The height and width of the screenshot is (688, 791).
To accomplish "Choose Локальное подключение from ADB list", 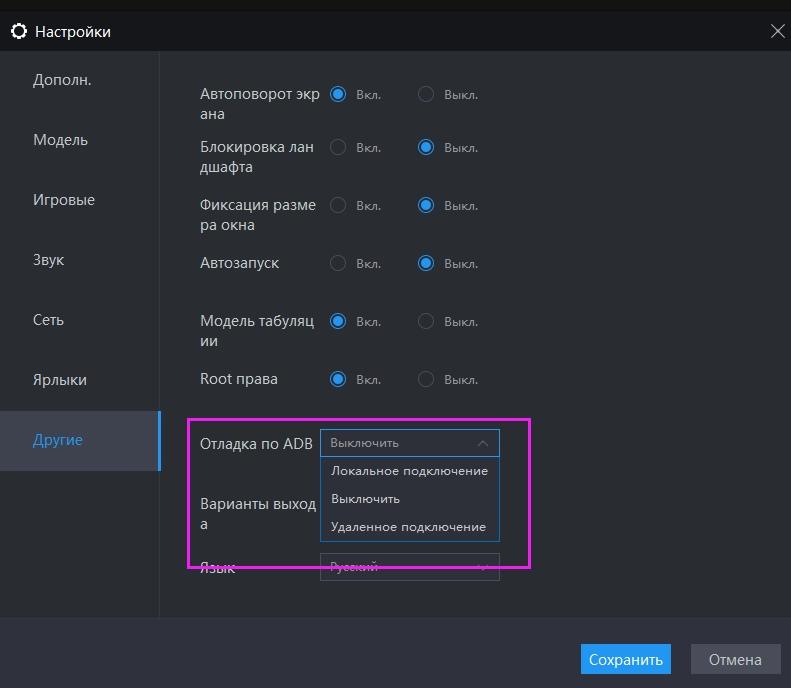I will (409, 471).
